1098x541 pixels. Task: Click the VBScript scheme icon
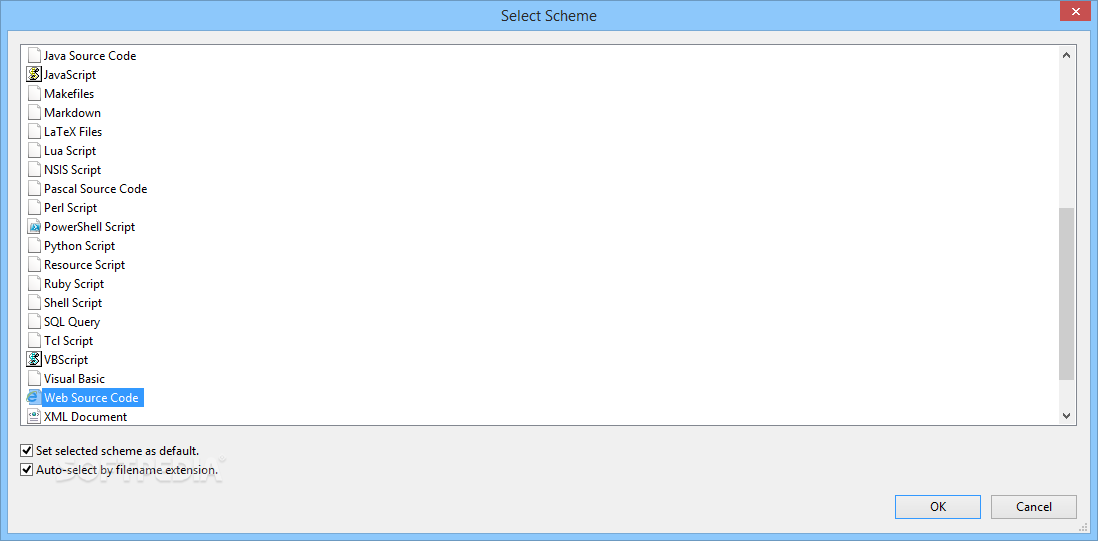pos(34,359)
